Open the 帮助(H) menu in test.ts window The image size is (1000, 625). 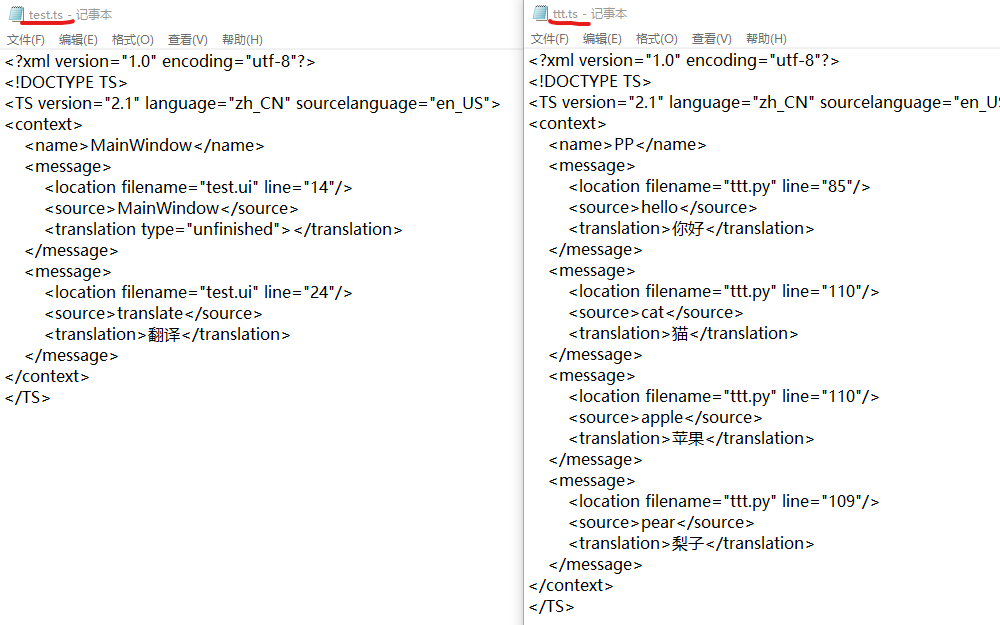pos(240,39)
